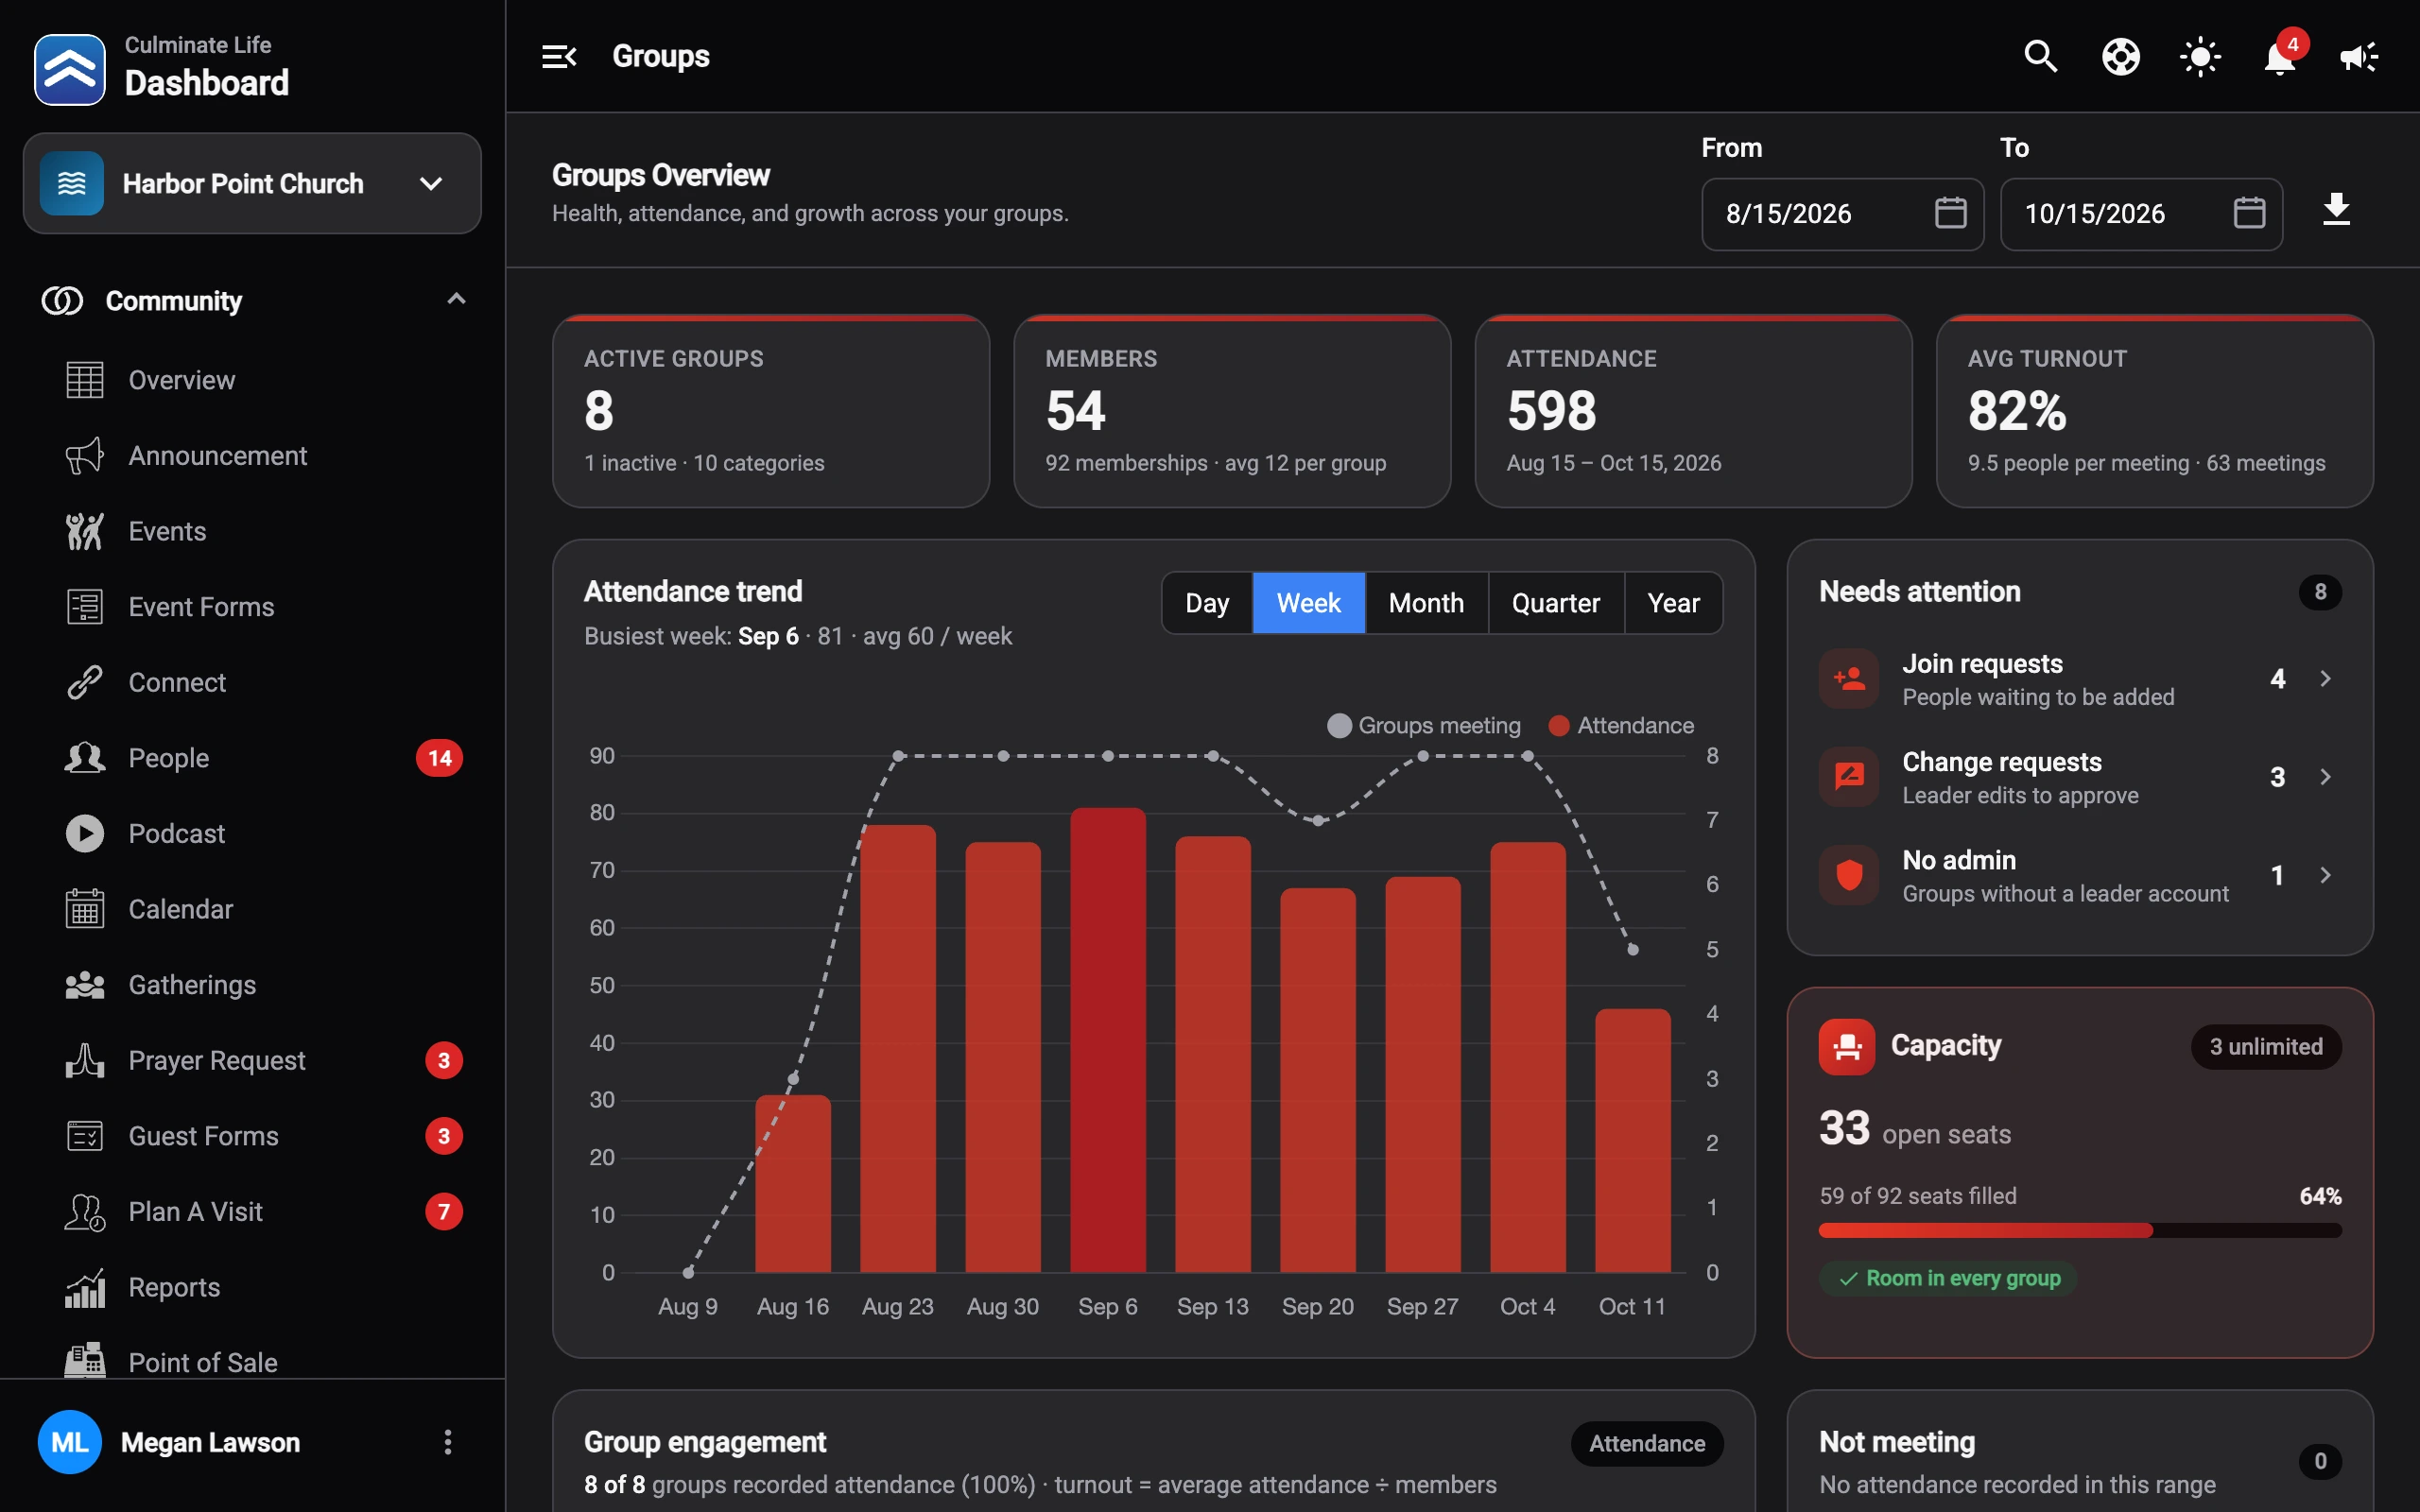Open the To date calendar picker

(2249, 213)
